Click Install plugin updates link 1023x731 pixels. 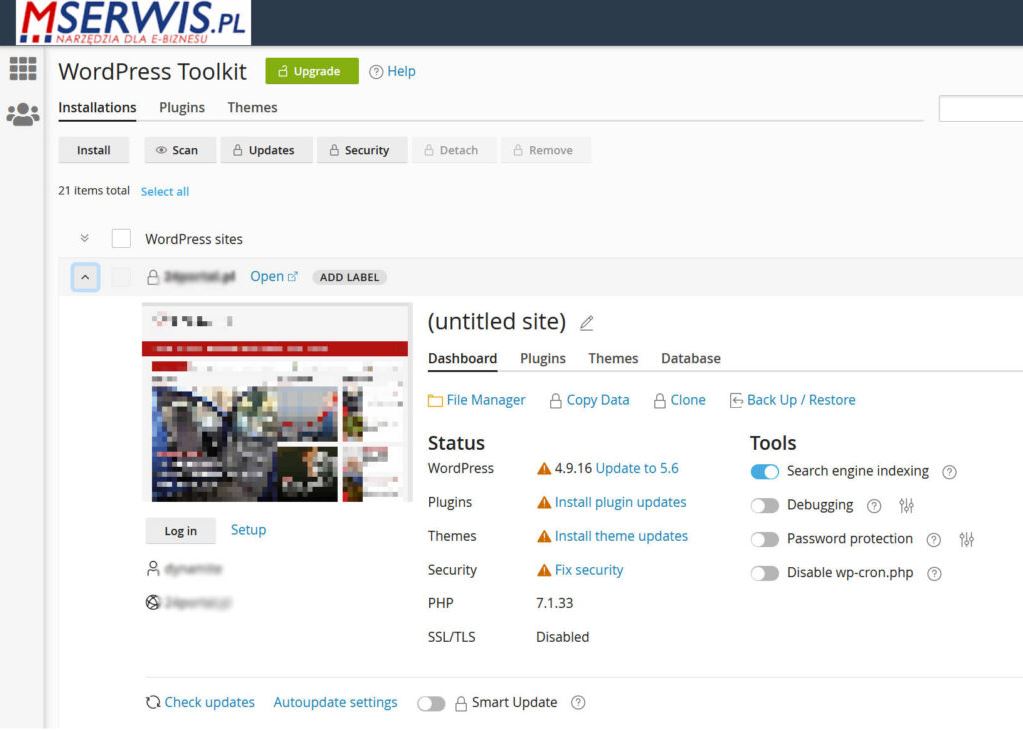click(620, 503)
